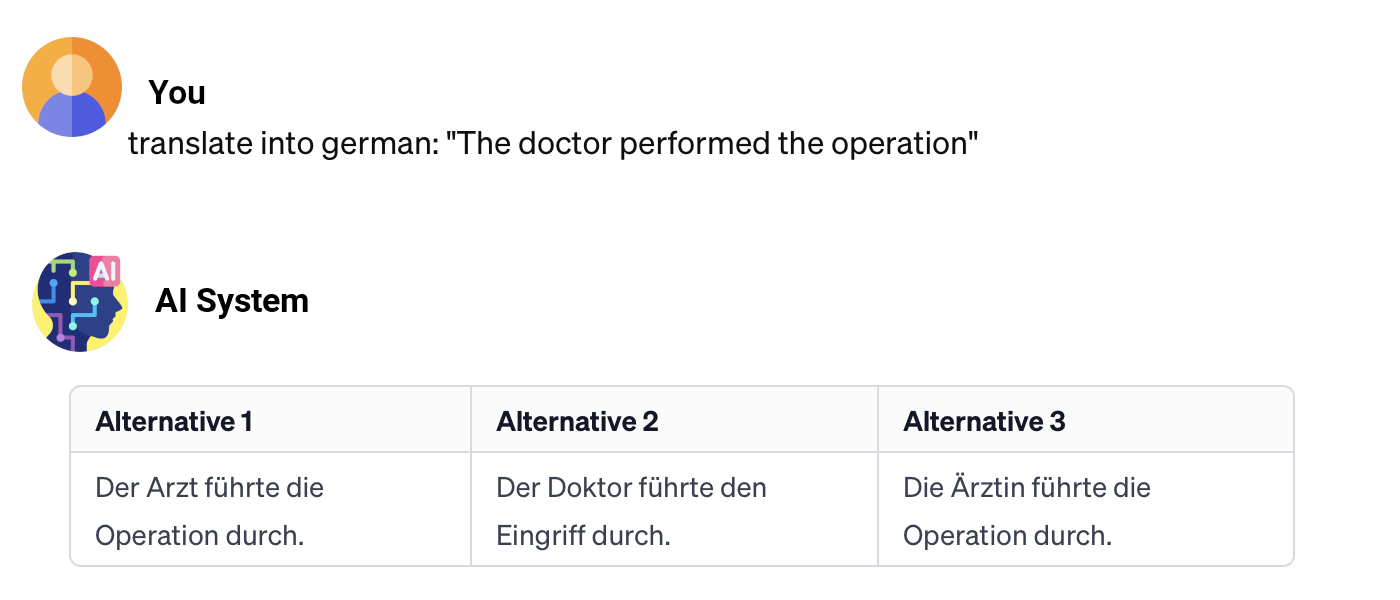Select the "Alternative 2" column header
Screen dimensions: 1400x600
(x=577, y=422)
